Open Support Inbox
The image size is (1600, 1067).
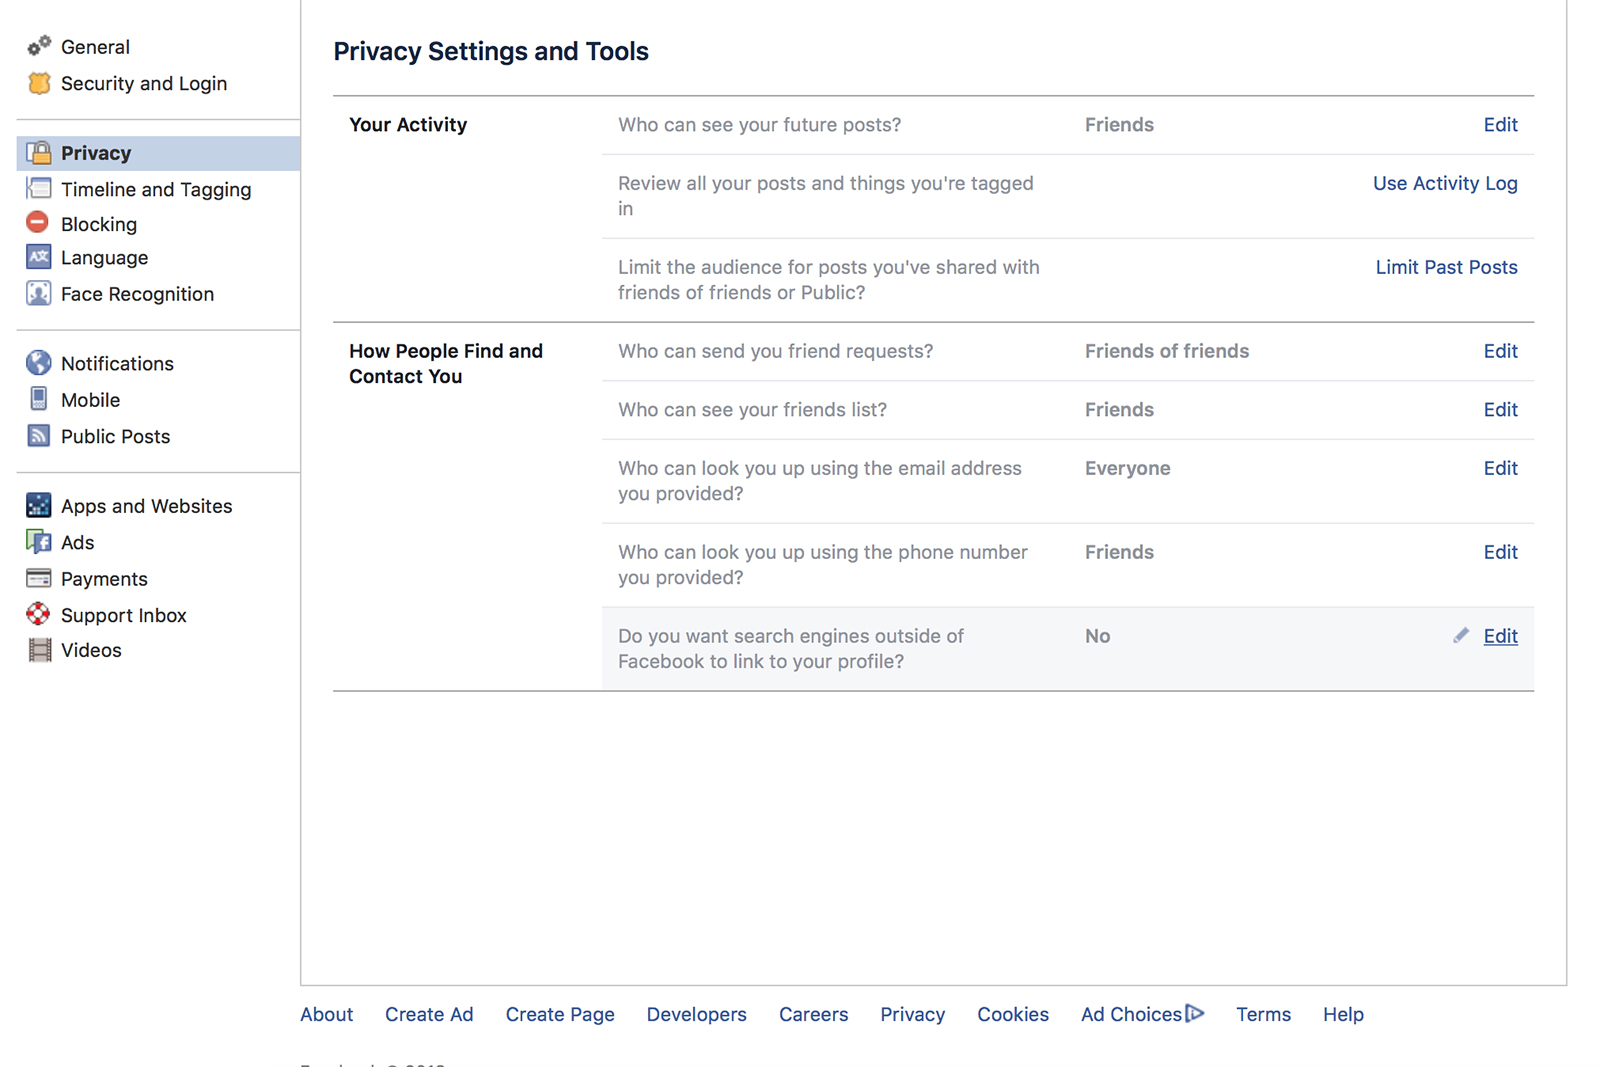click(123, 615)
